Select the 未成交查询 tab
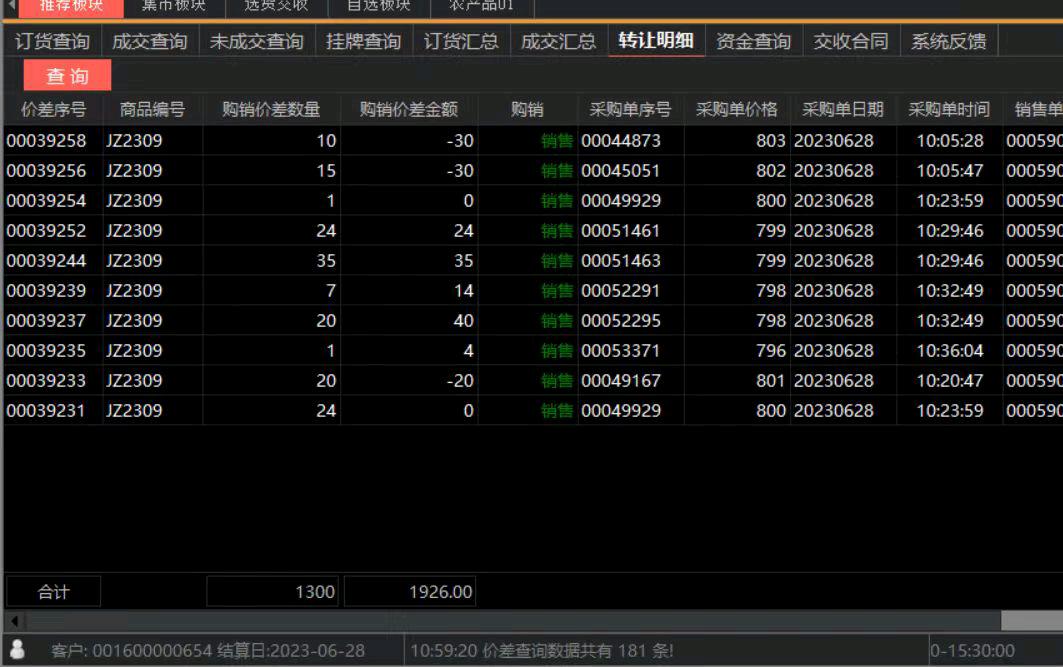Viewport: 1063px width, 667px height. coord(256,41)
